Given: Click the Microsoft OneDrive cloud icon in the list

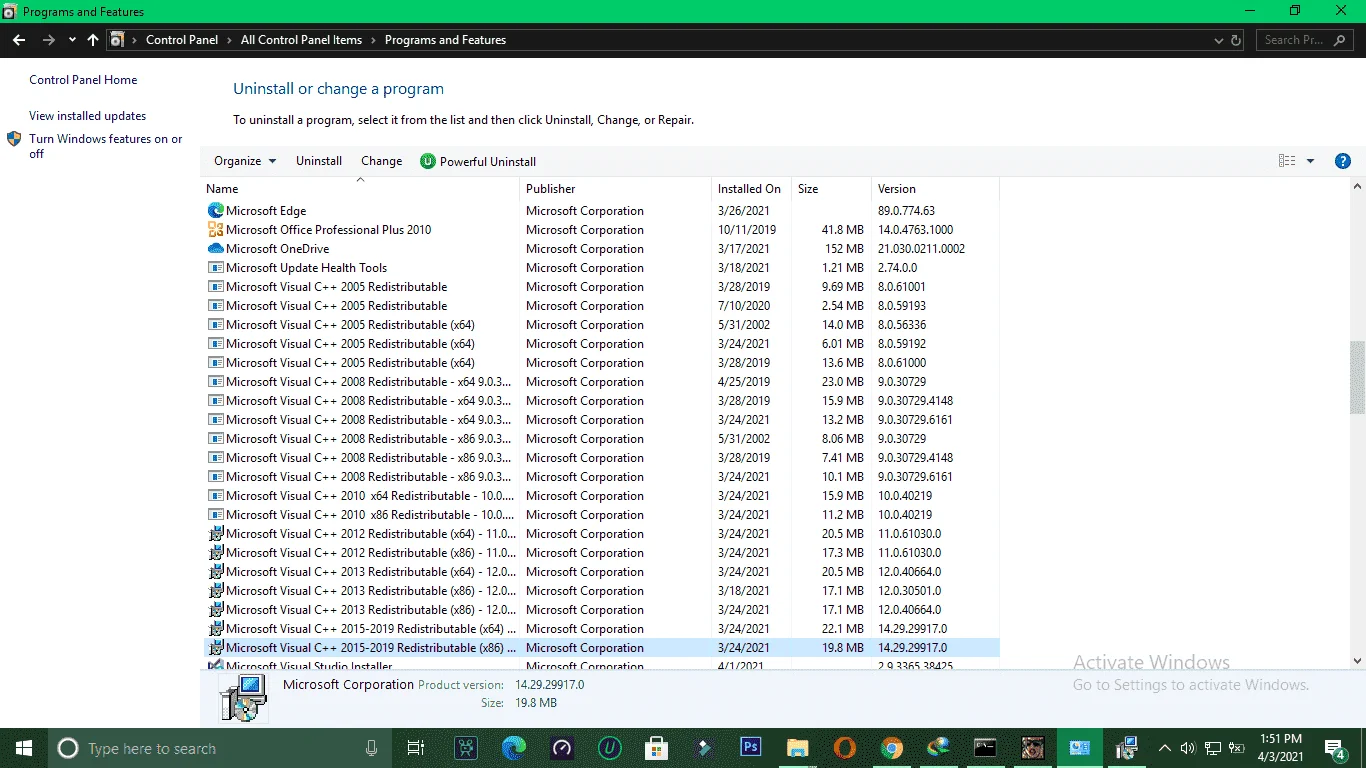Looking at the screenshot, I should (x=215, y=249).
